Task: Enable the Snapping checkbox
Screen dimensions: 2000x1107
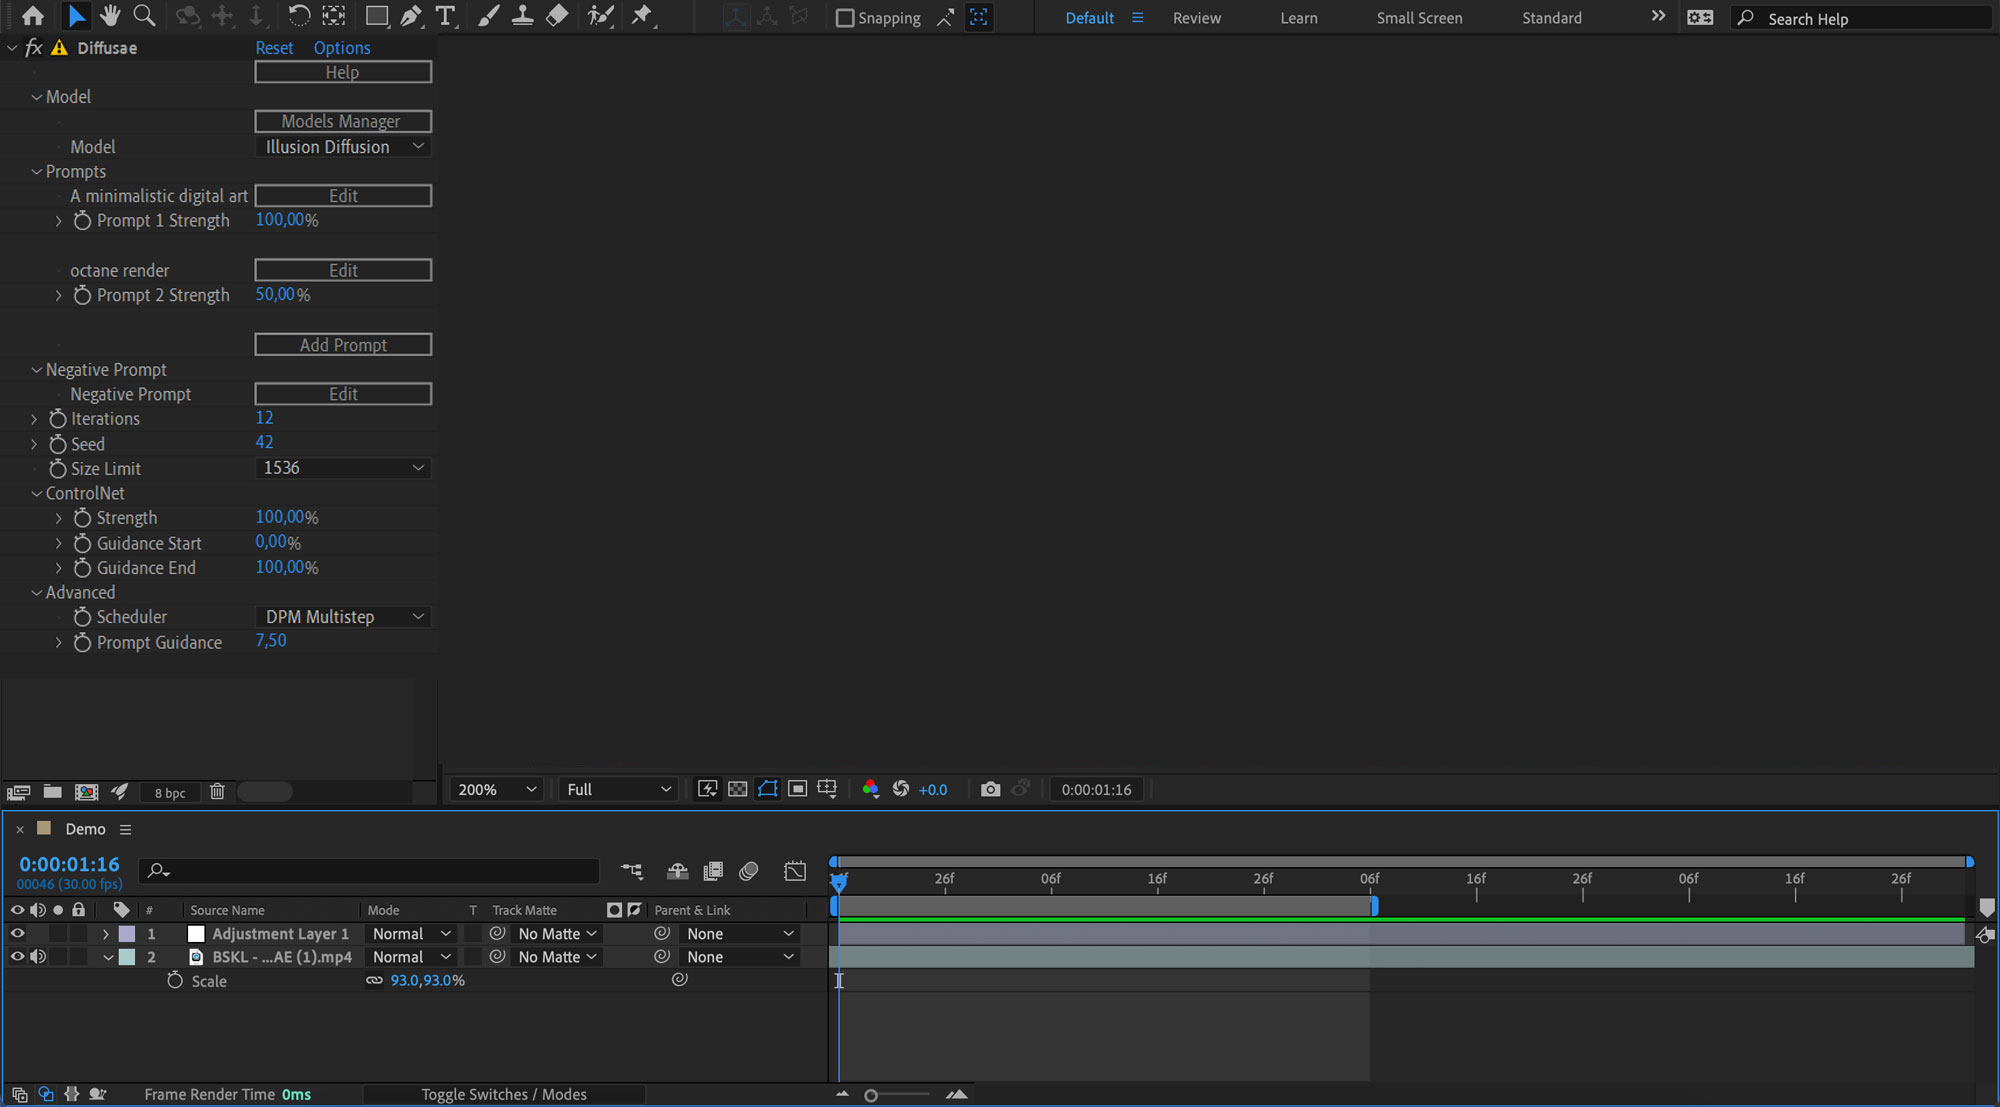Action: [845, 17]
